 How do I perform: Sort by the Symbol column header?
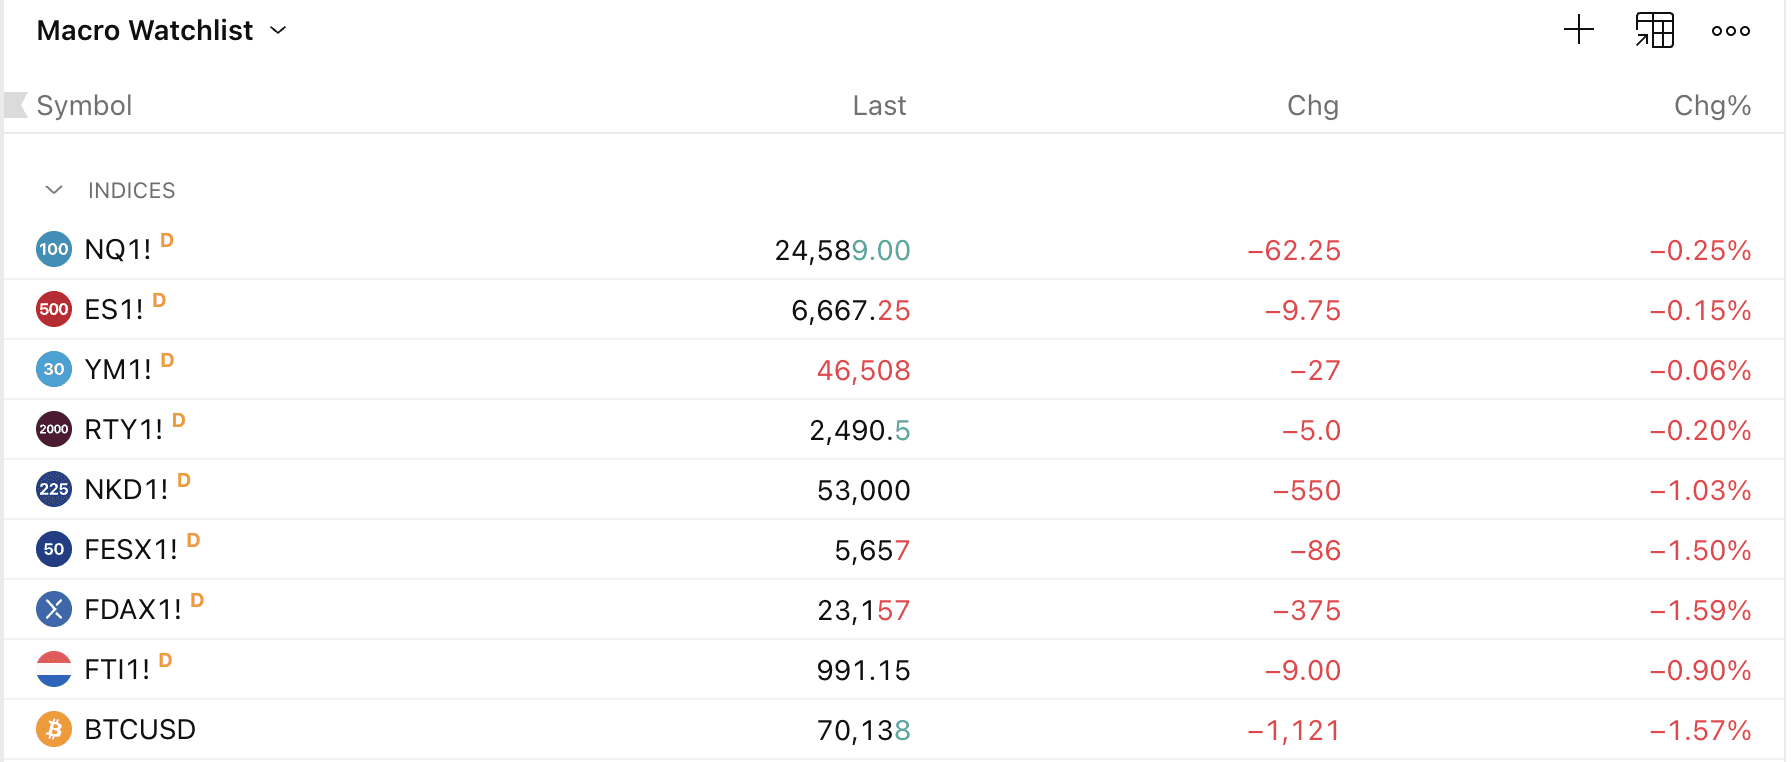pos(84,106)
